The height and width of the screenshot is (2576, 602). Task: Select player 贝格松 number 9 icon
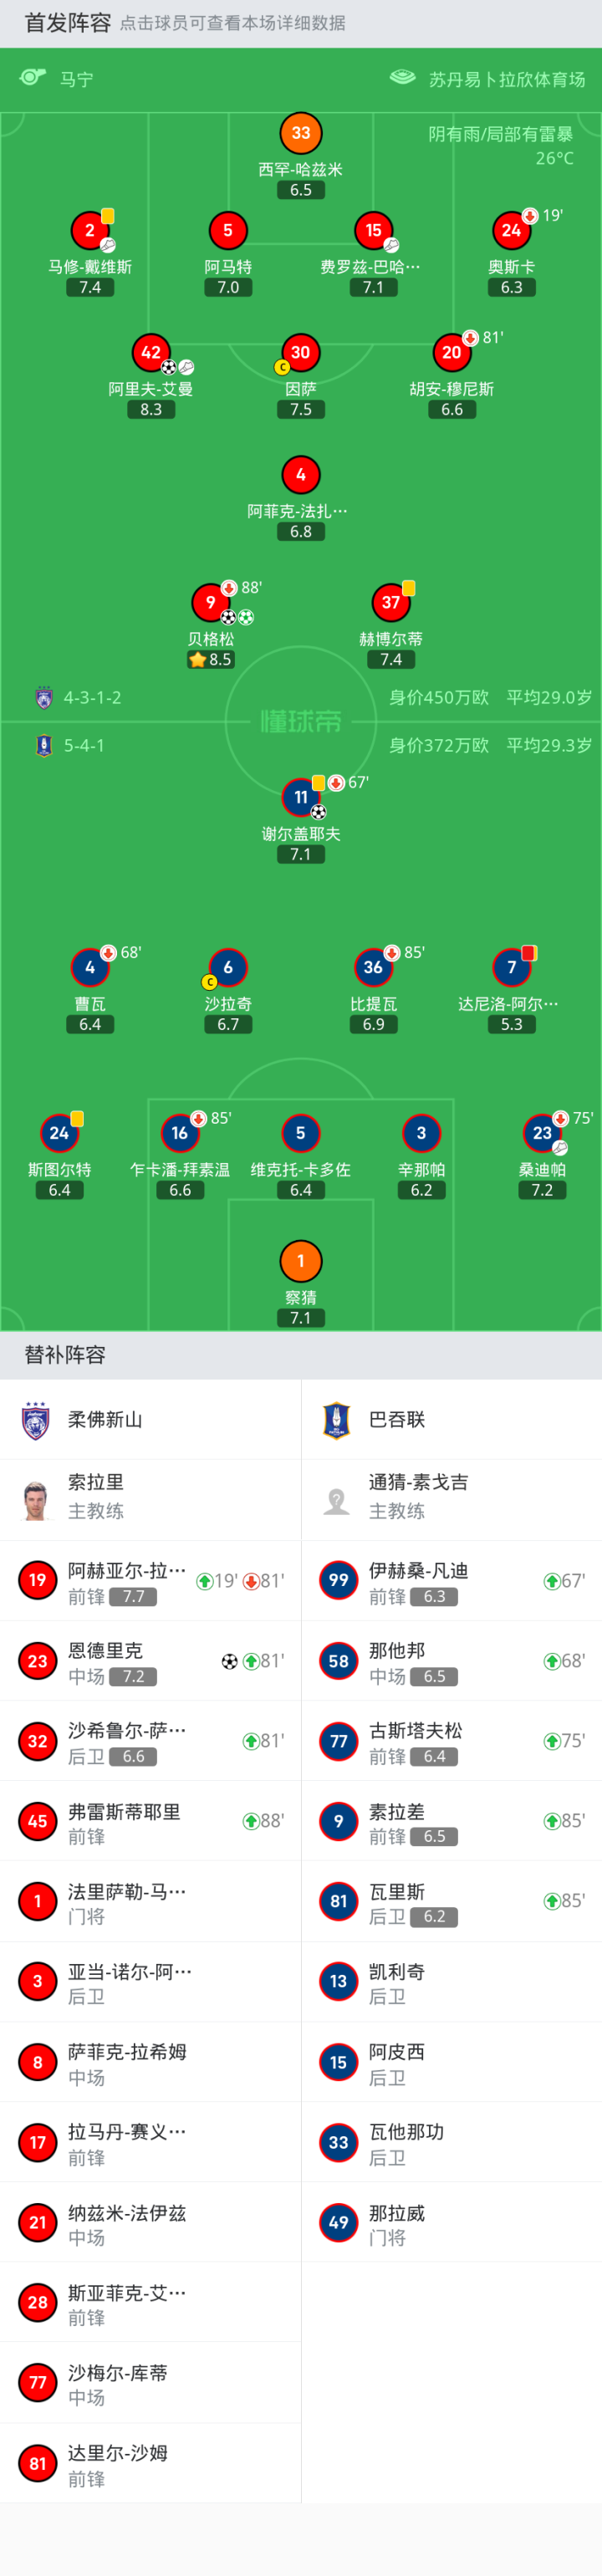pyautogui.click(x=210, y=602)
